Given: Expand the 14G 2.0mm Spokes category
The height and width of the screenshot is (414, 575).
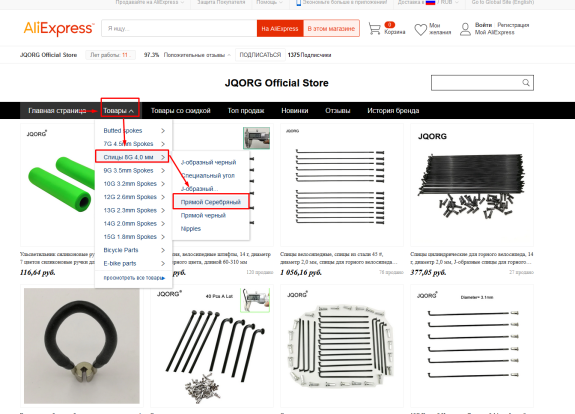Looking at the screenshot, I should (x=133, y=224).
